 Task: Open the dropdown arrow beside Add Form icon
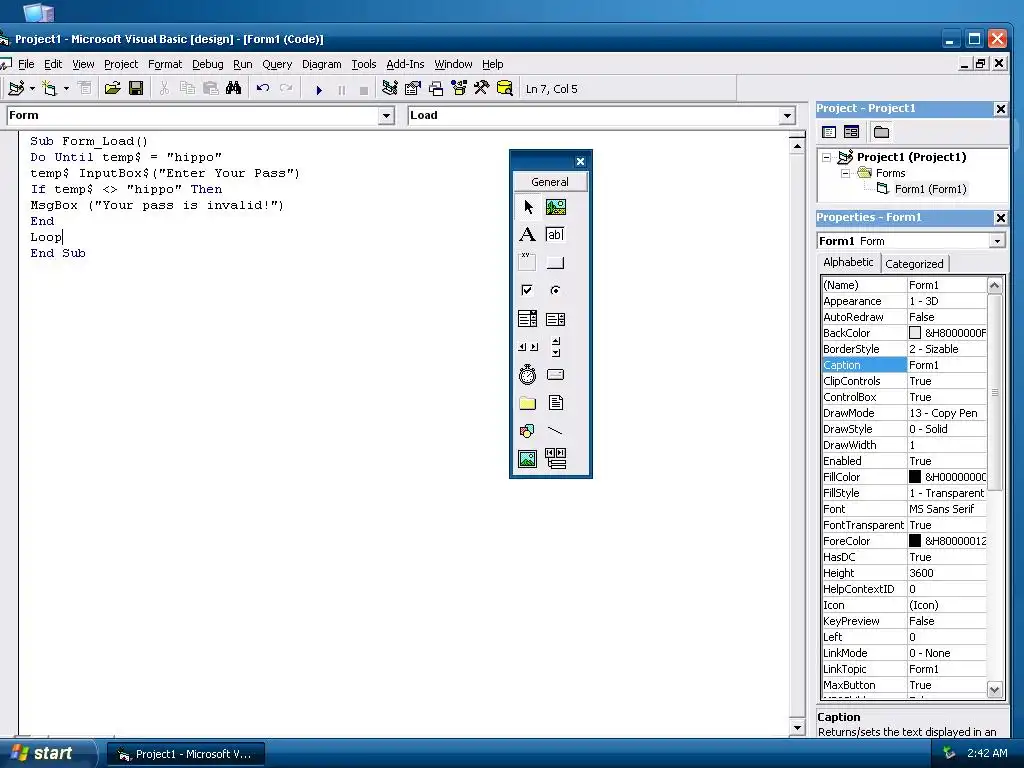coord(66,88)
